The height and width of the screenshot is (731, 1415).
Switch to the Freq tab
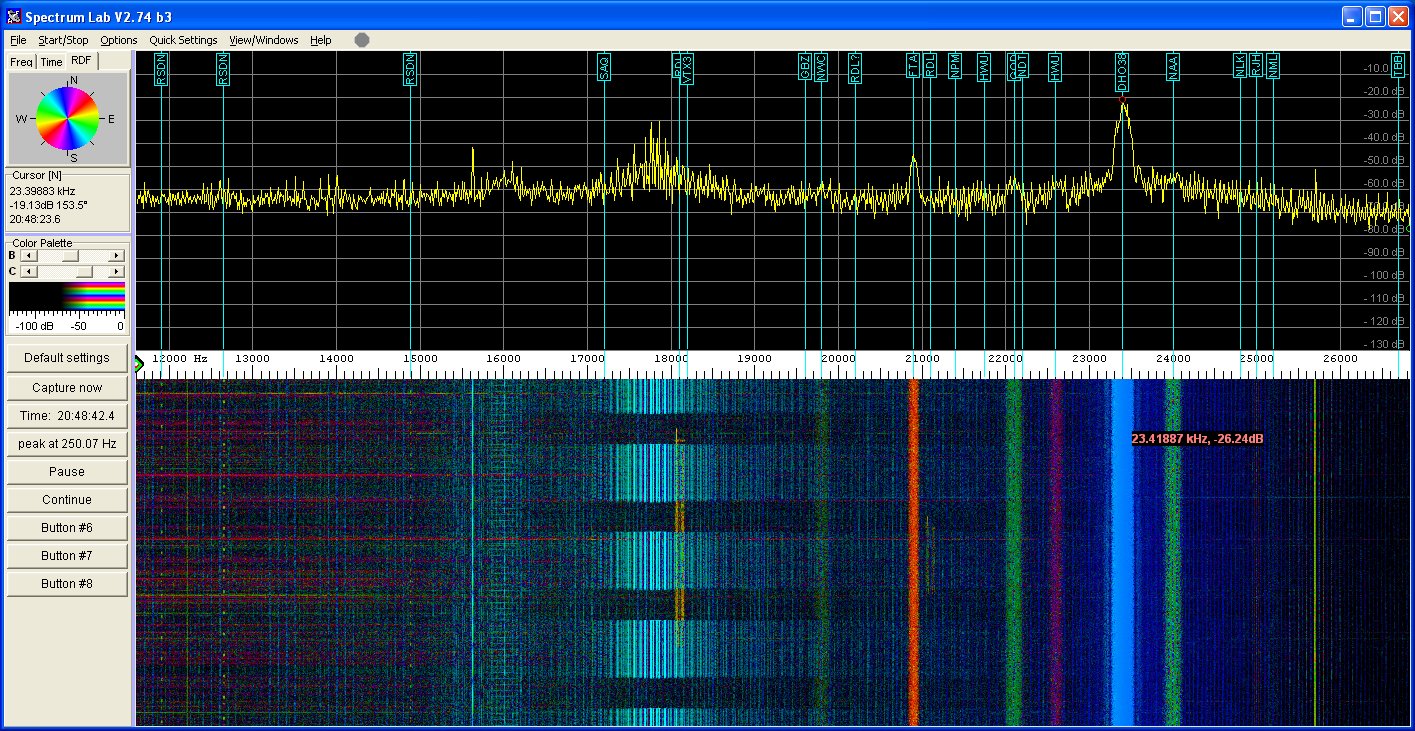pos(21,62)
